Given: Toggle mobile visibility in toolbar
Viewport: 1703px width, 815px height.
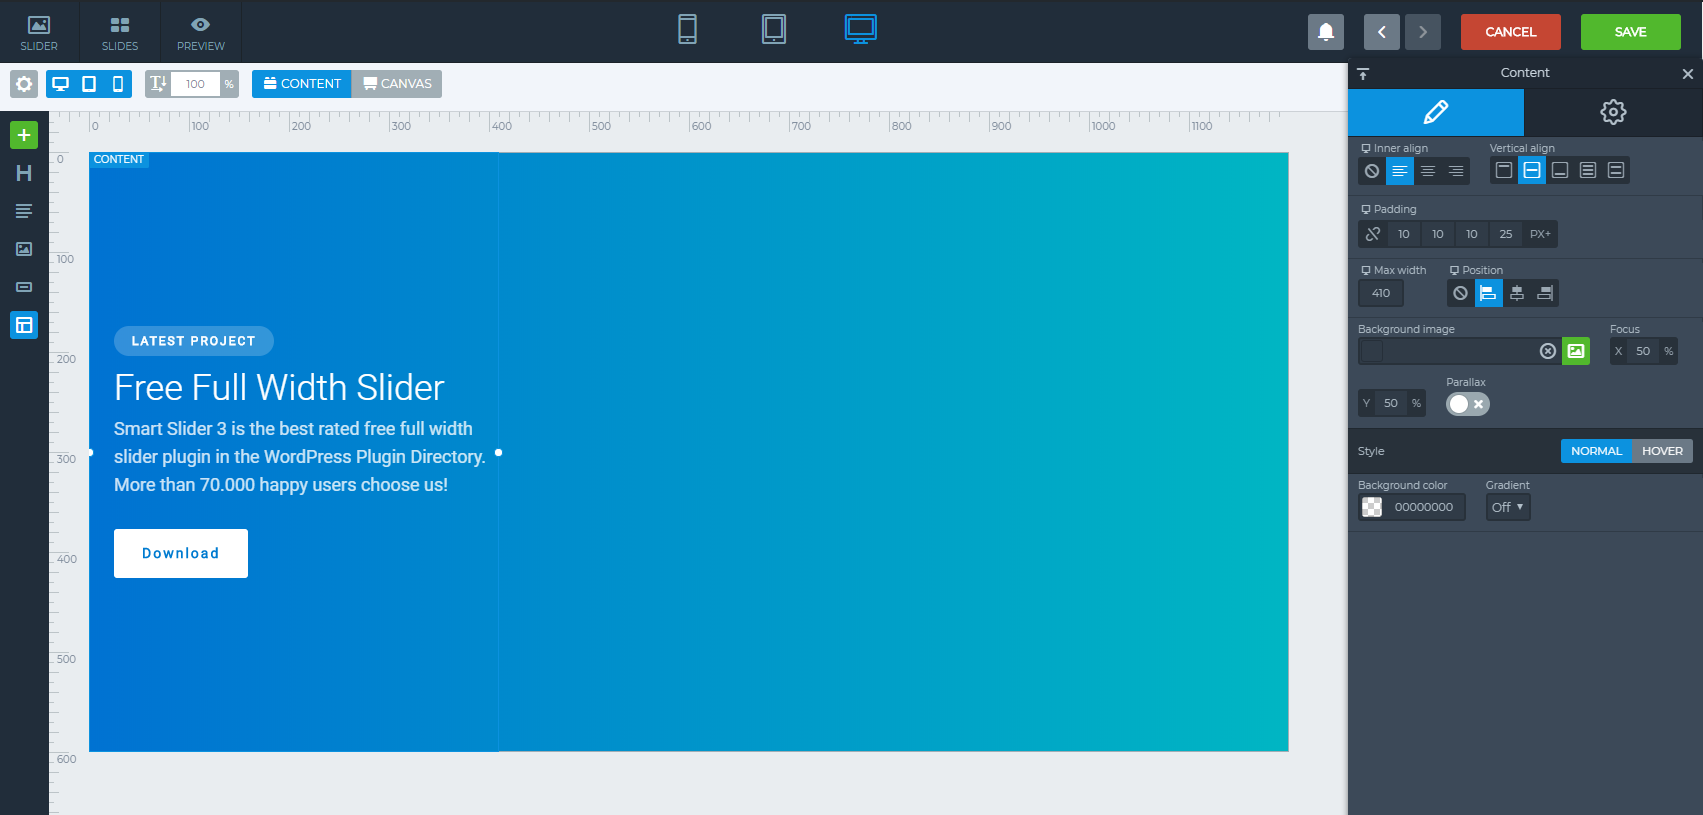Looking at the screenshot, I should [x=118, y=84].
